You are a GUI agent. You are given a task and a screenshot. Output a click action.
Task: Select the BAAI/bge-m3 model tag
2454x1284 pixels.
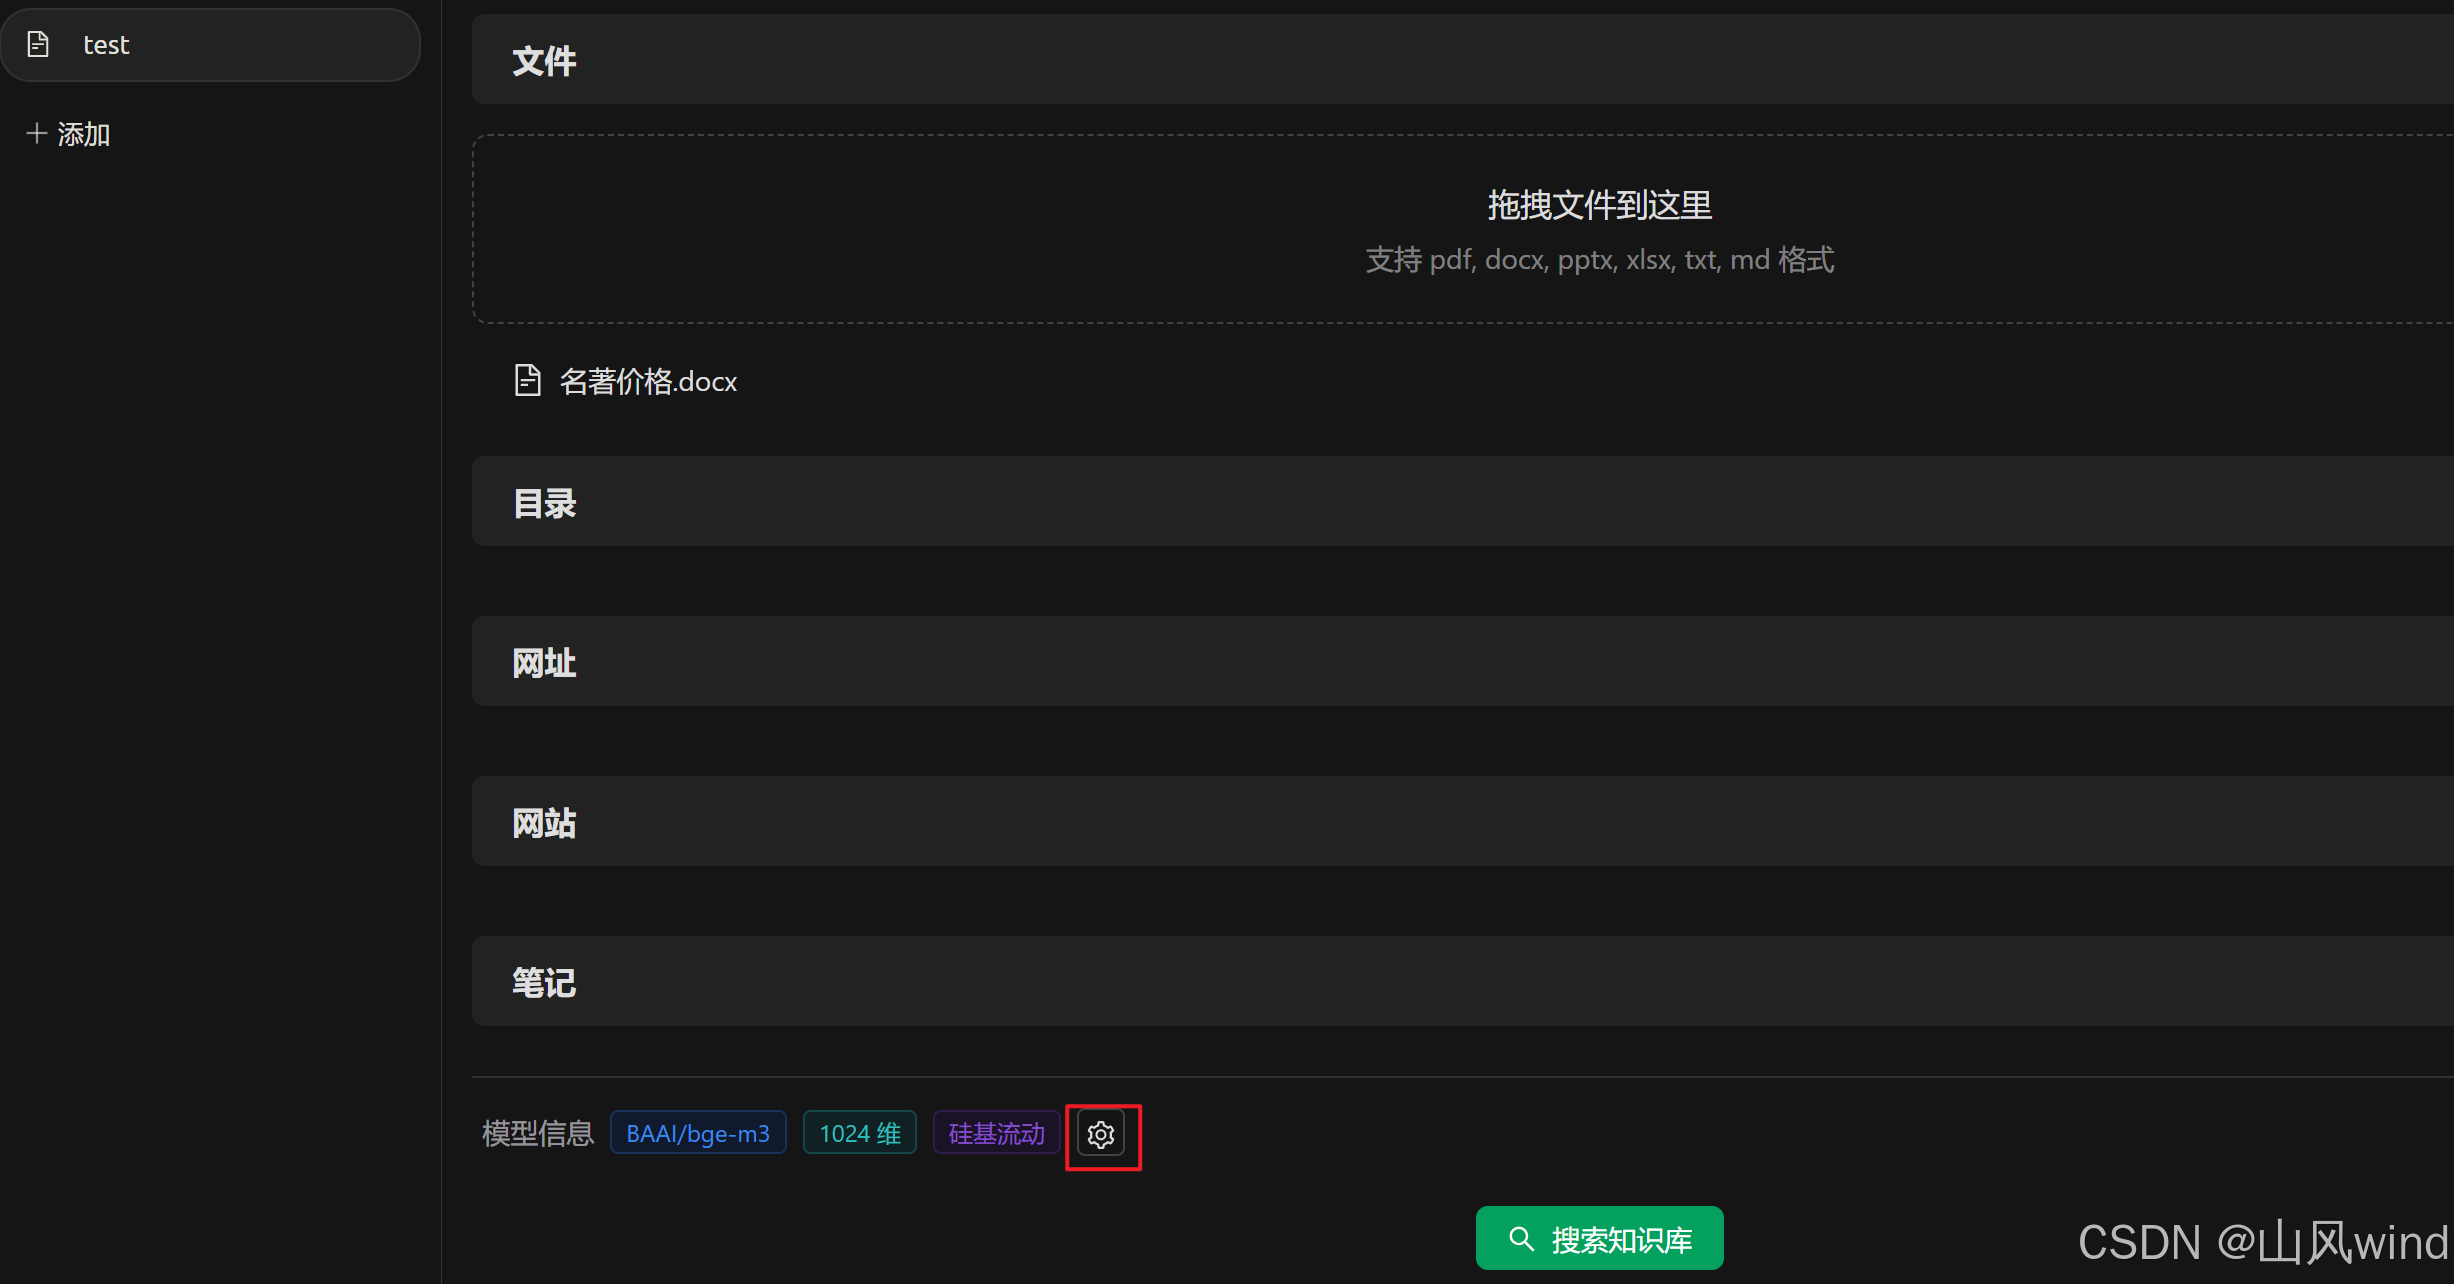tap(698, 1133)
